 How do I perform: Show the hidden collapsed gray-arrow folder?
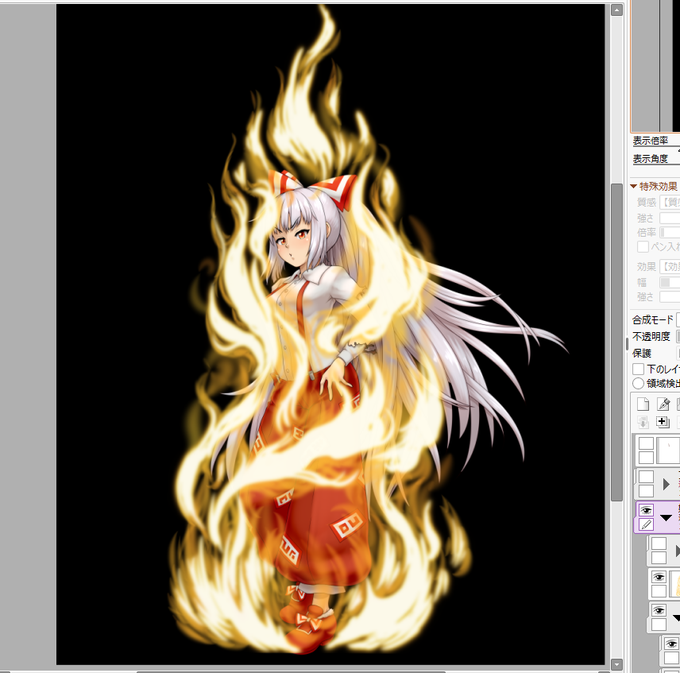point(646,477)
